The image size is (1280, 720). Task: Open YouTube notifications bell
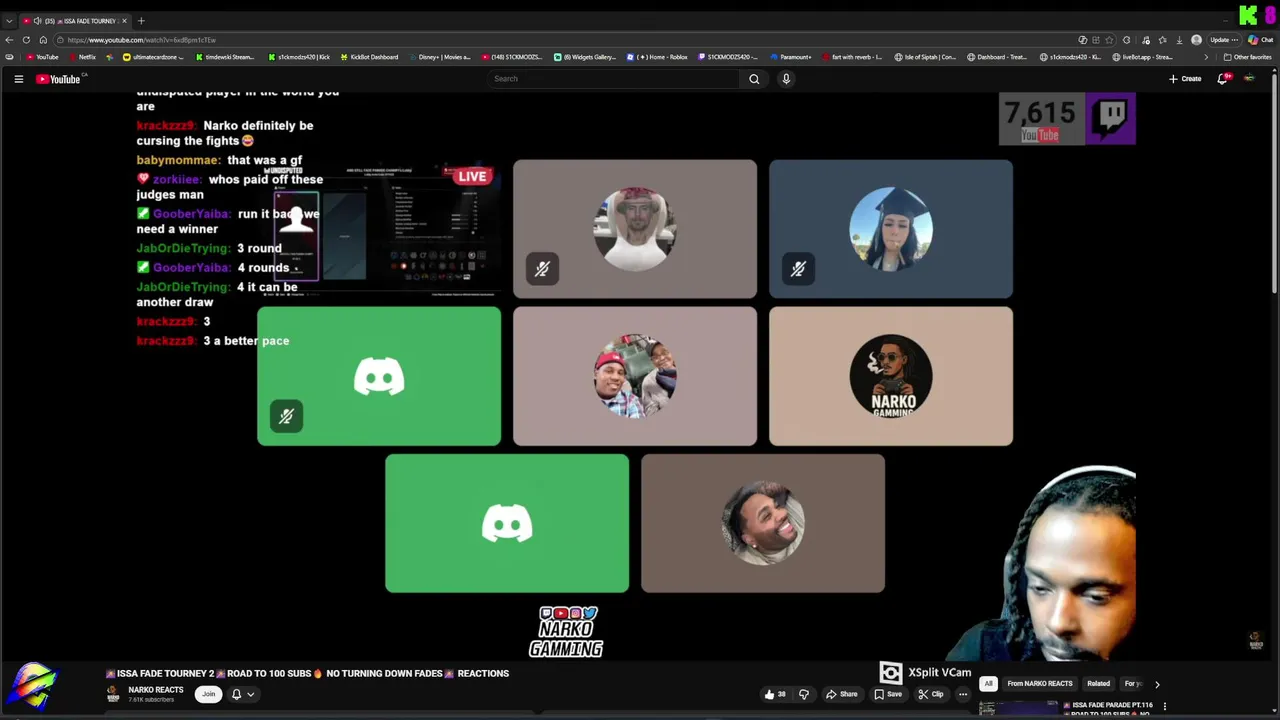point(1222,79)
